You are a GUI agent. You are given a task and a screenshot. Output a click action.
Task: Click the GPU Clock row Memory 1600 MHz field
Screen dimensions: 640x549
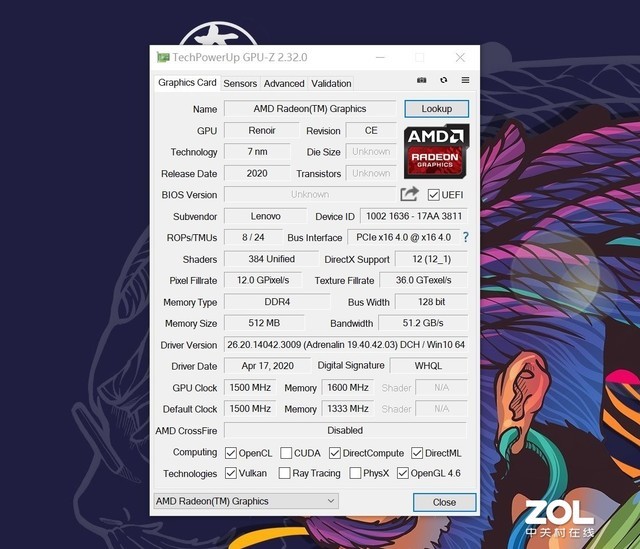348,387
